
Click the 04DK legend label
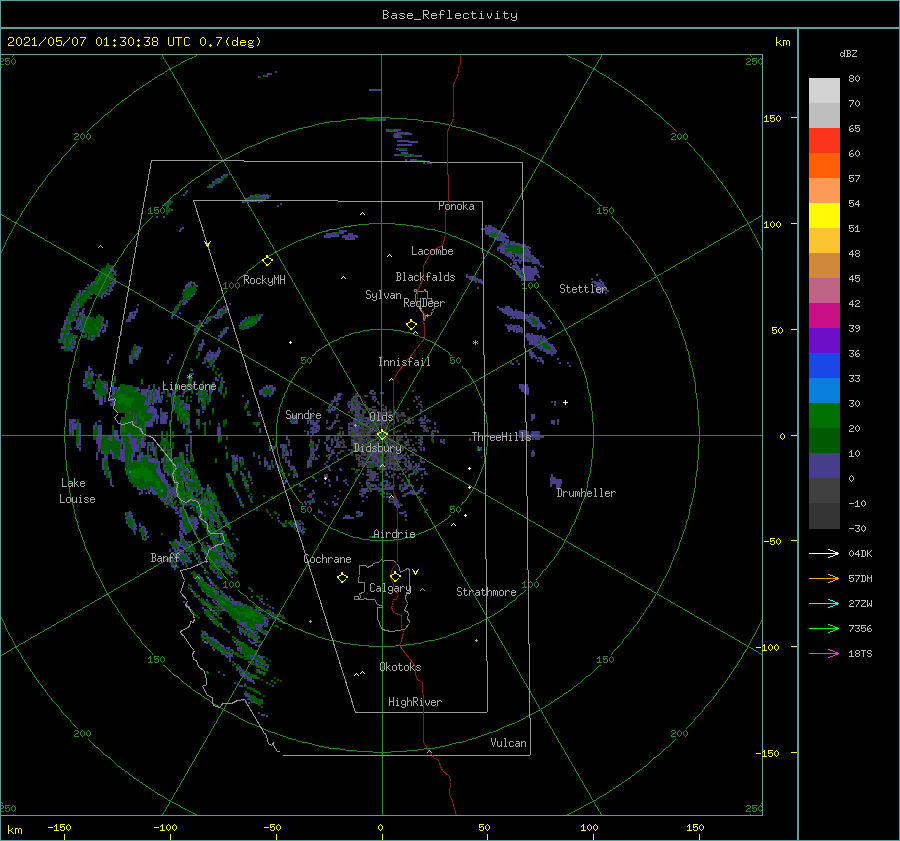tap(860, 553)
